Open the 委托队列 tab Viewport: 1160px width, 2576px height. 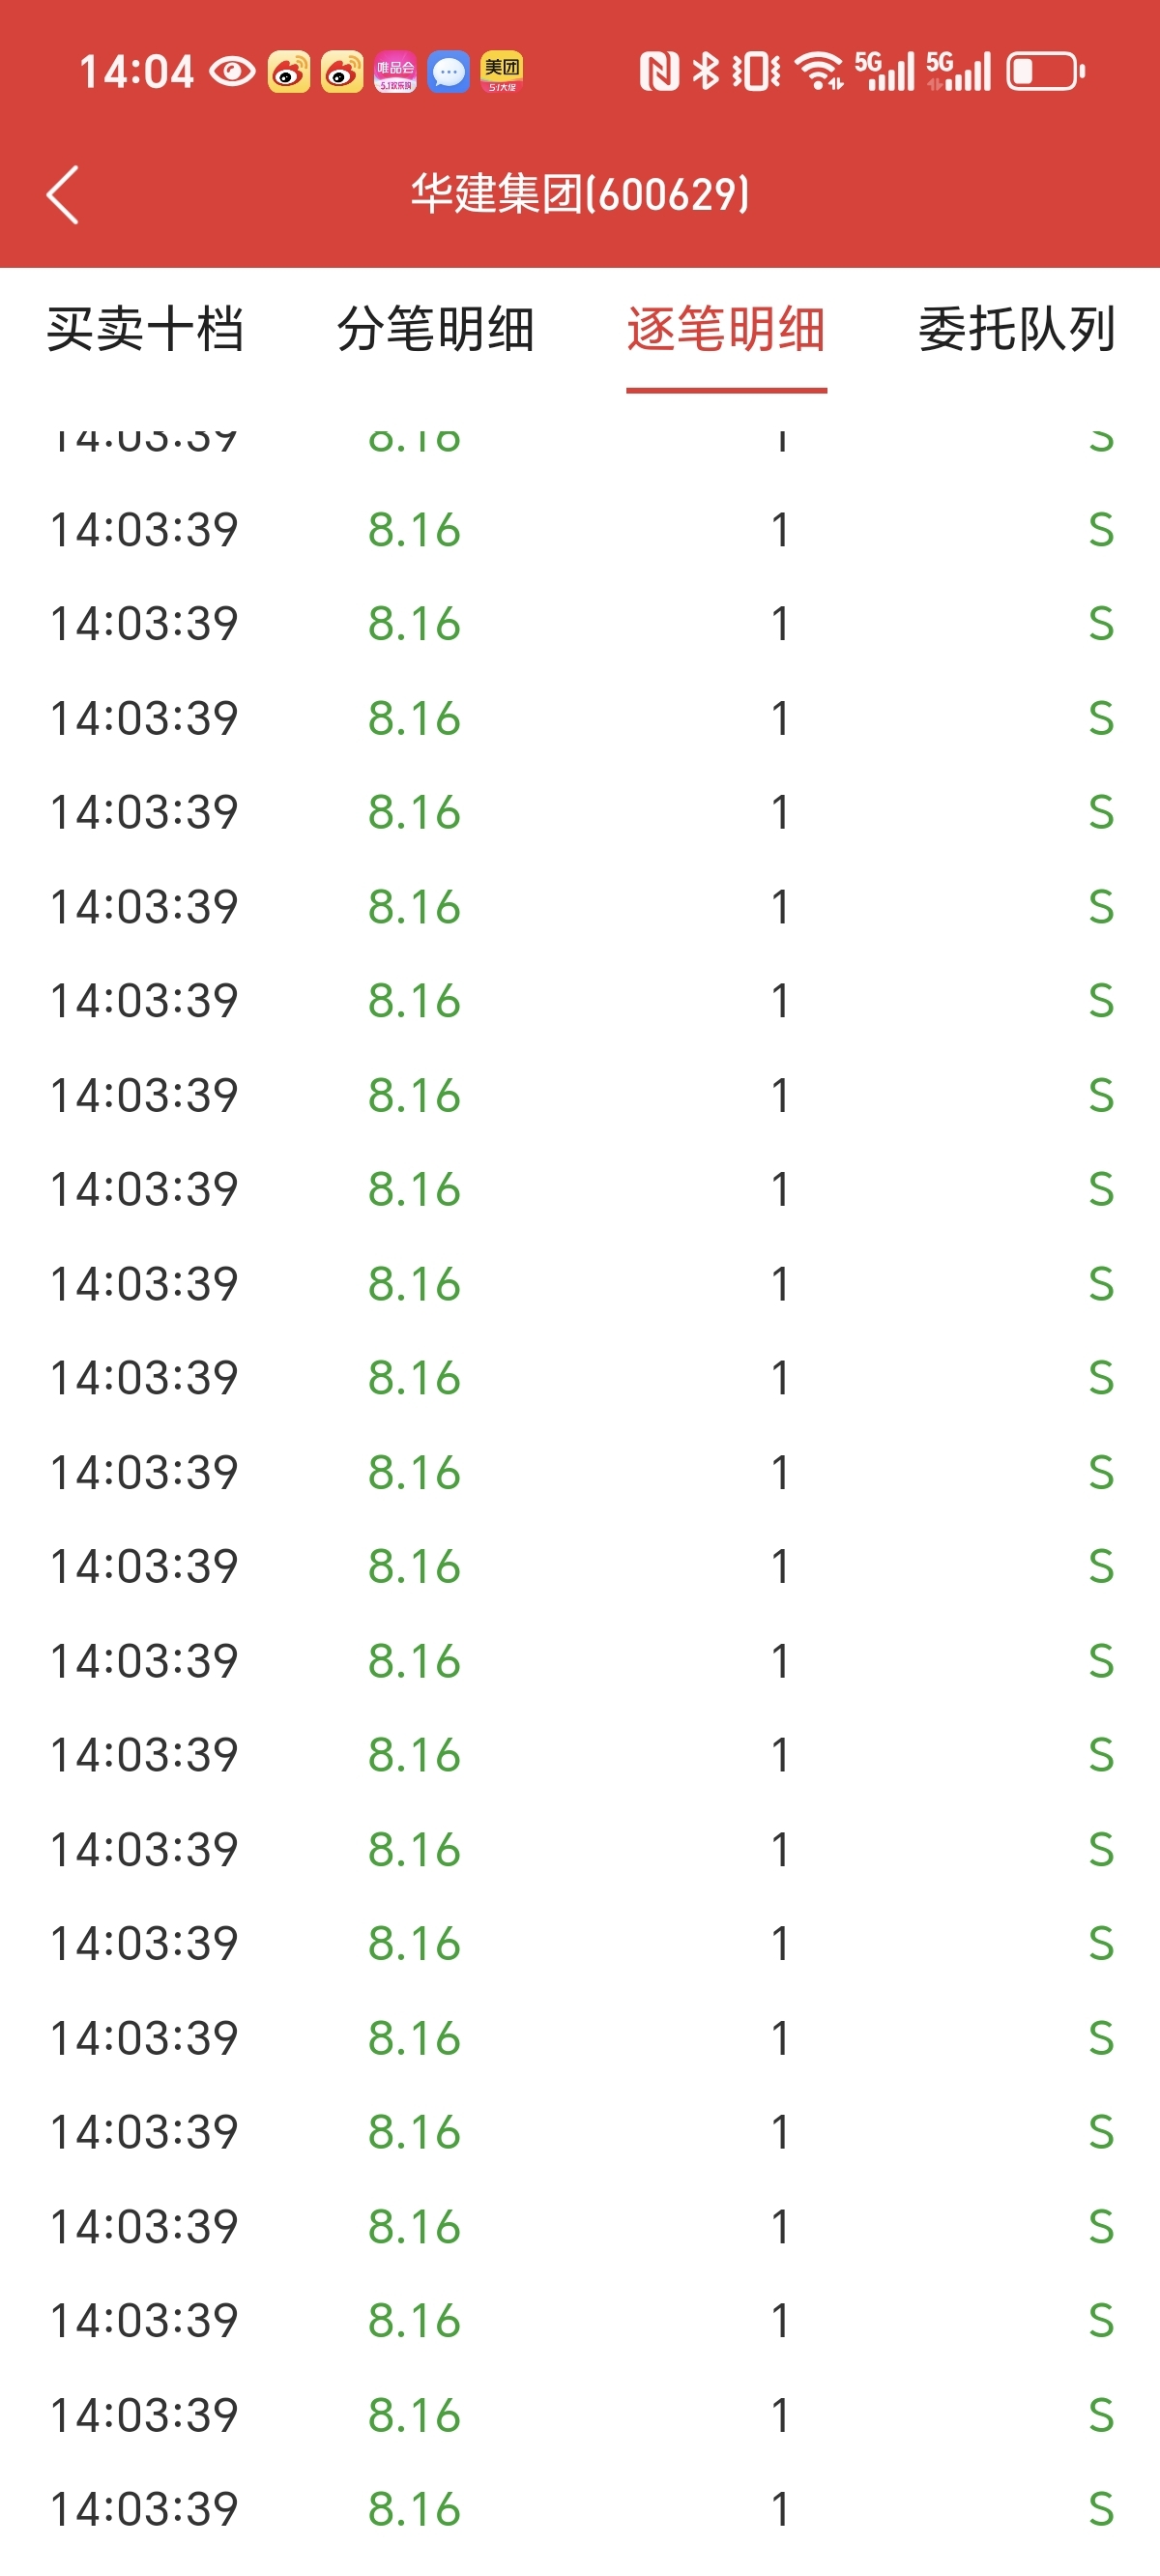[x=1017, y=330]
